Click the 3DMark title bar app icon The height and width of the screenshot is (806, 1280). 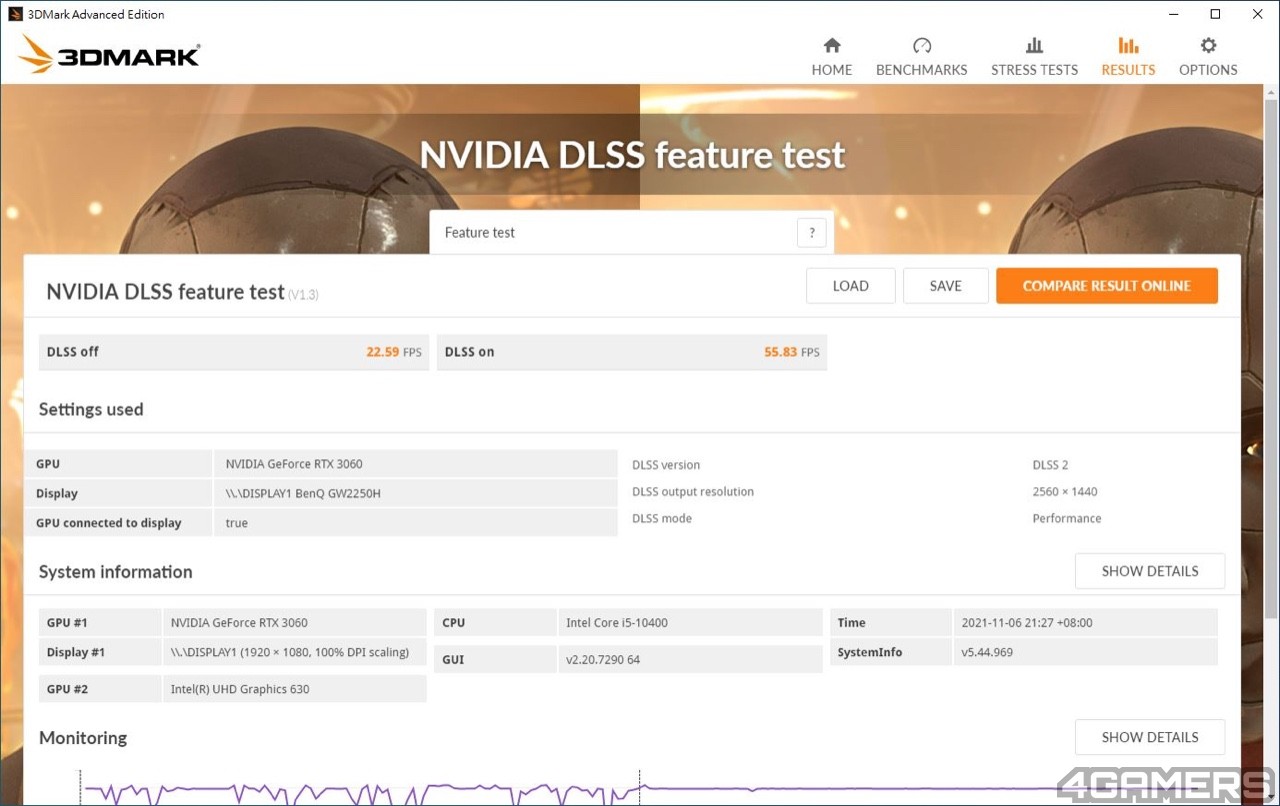tap(15, 14)
